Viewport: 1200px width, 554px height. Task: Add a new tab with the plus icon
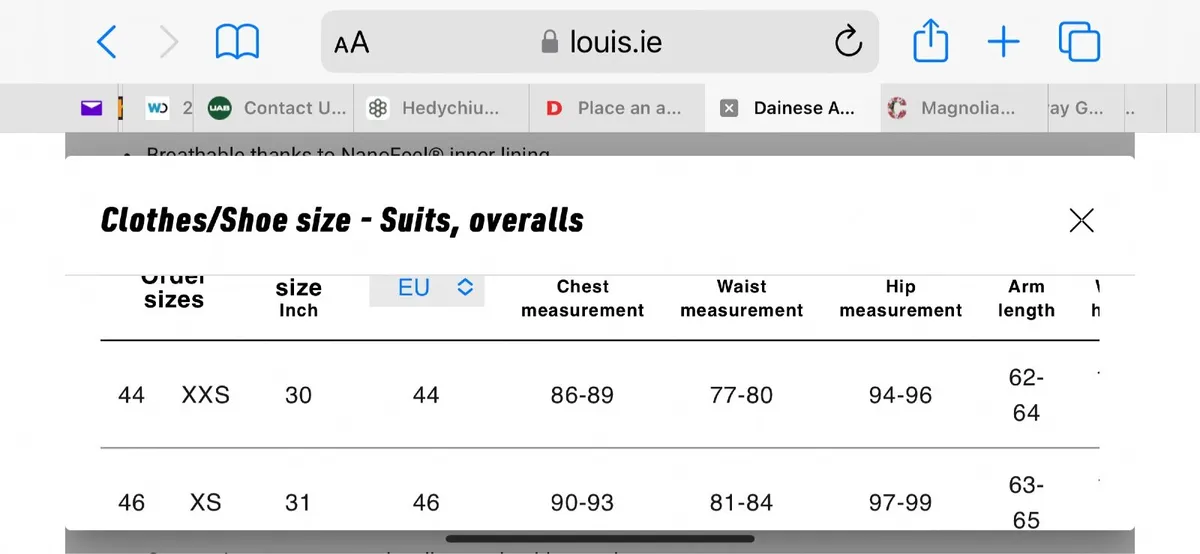coord(1003,42)
